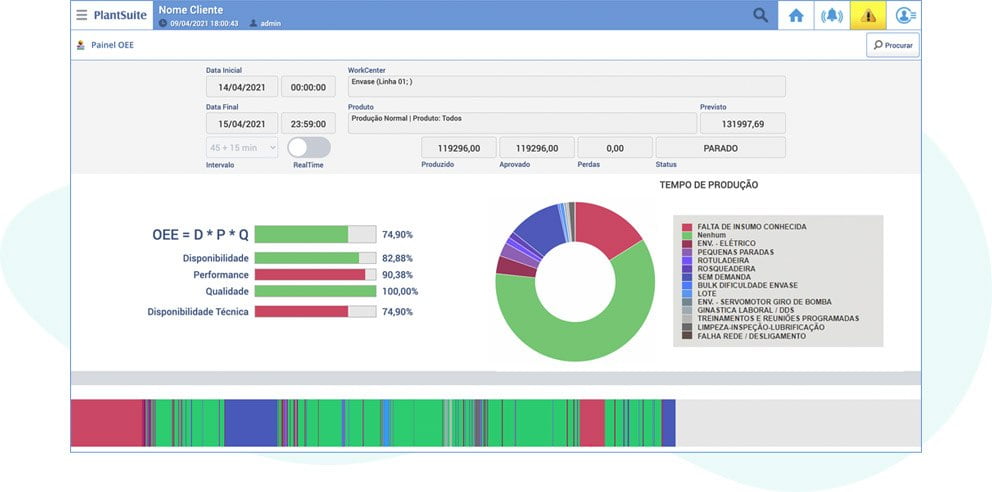The width and height of the screenshot is (992, 492).
Task: Click the clock icon beside header date
Action: pyautogui.click(x=163, y=23)
